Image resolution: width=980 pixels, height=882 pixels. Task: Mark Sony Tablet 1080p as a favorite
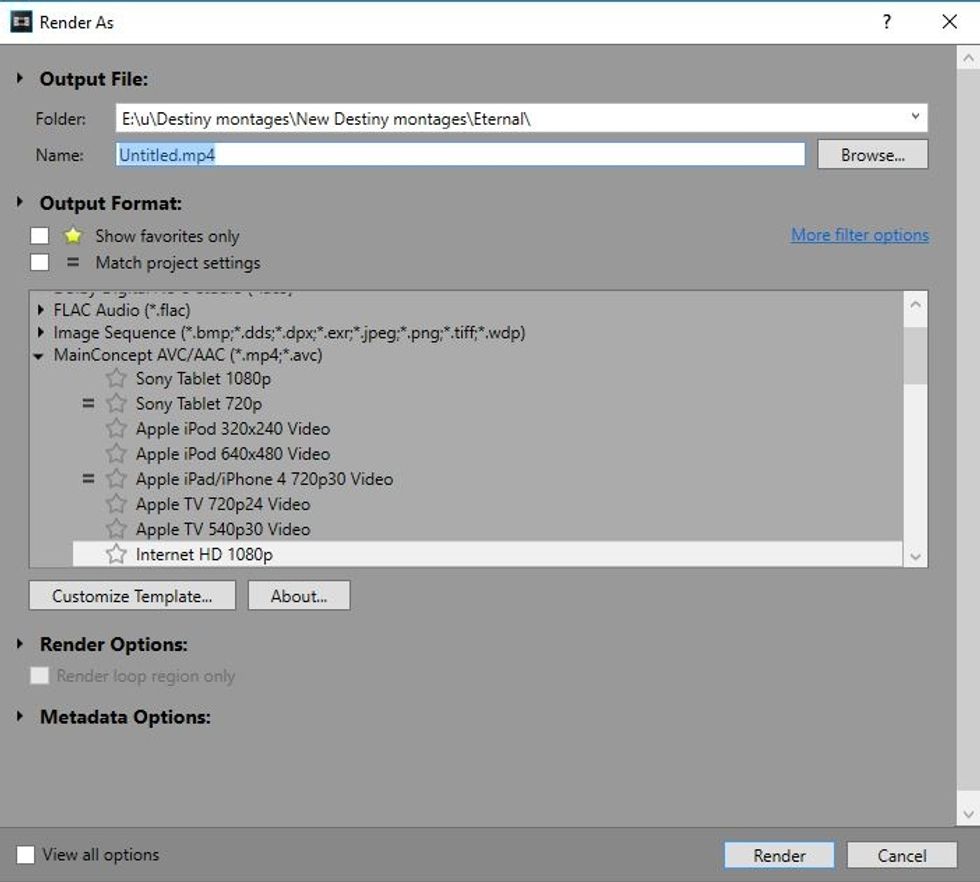(116, 379)
